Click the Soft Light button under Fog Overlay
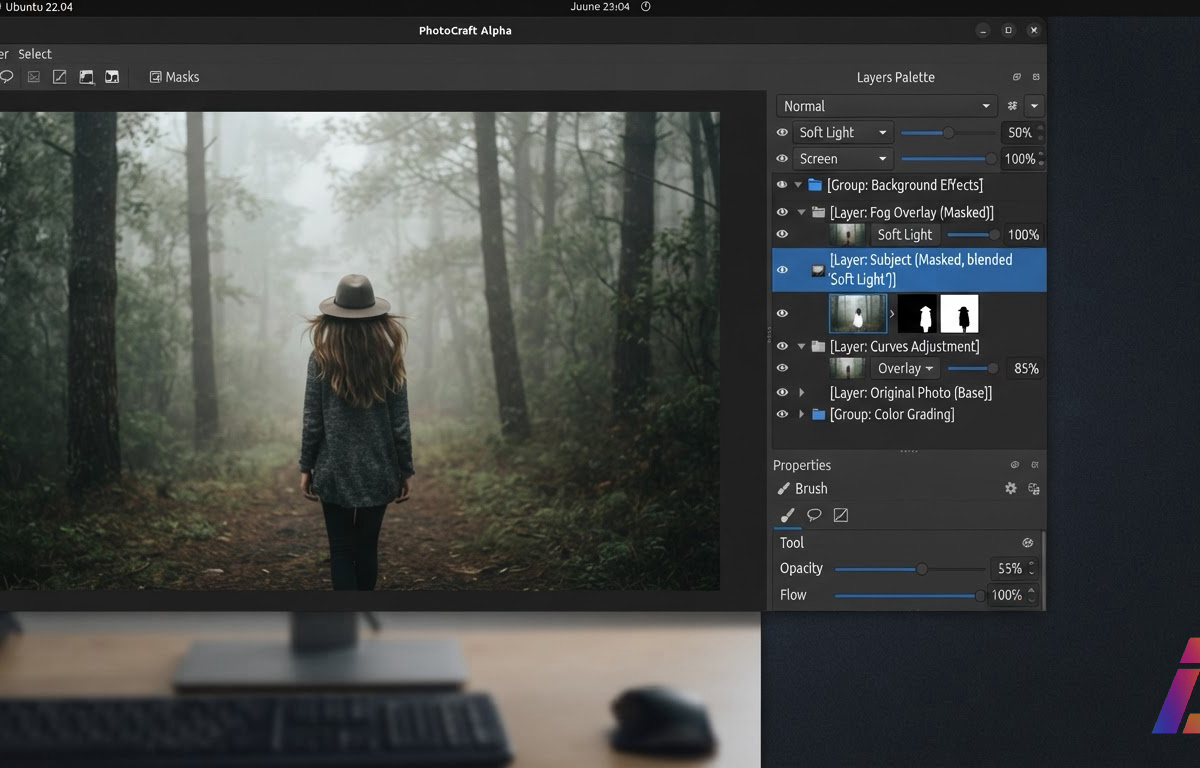1200x768 pixels. tap(904, 234)
